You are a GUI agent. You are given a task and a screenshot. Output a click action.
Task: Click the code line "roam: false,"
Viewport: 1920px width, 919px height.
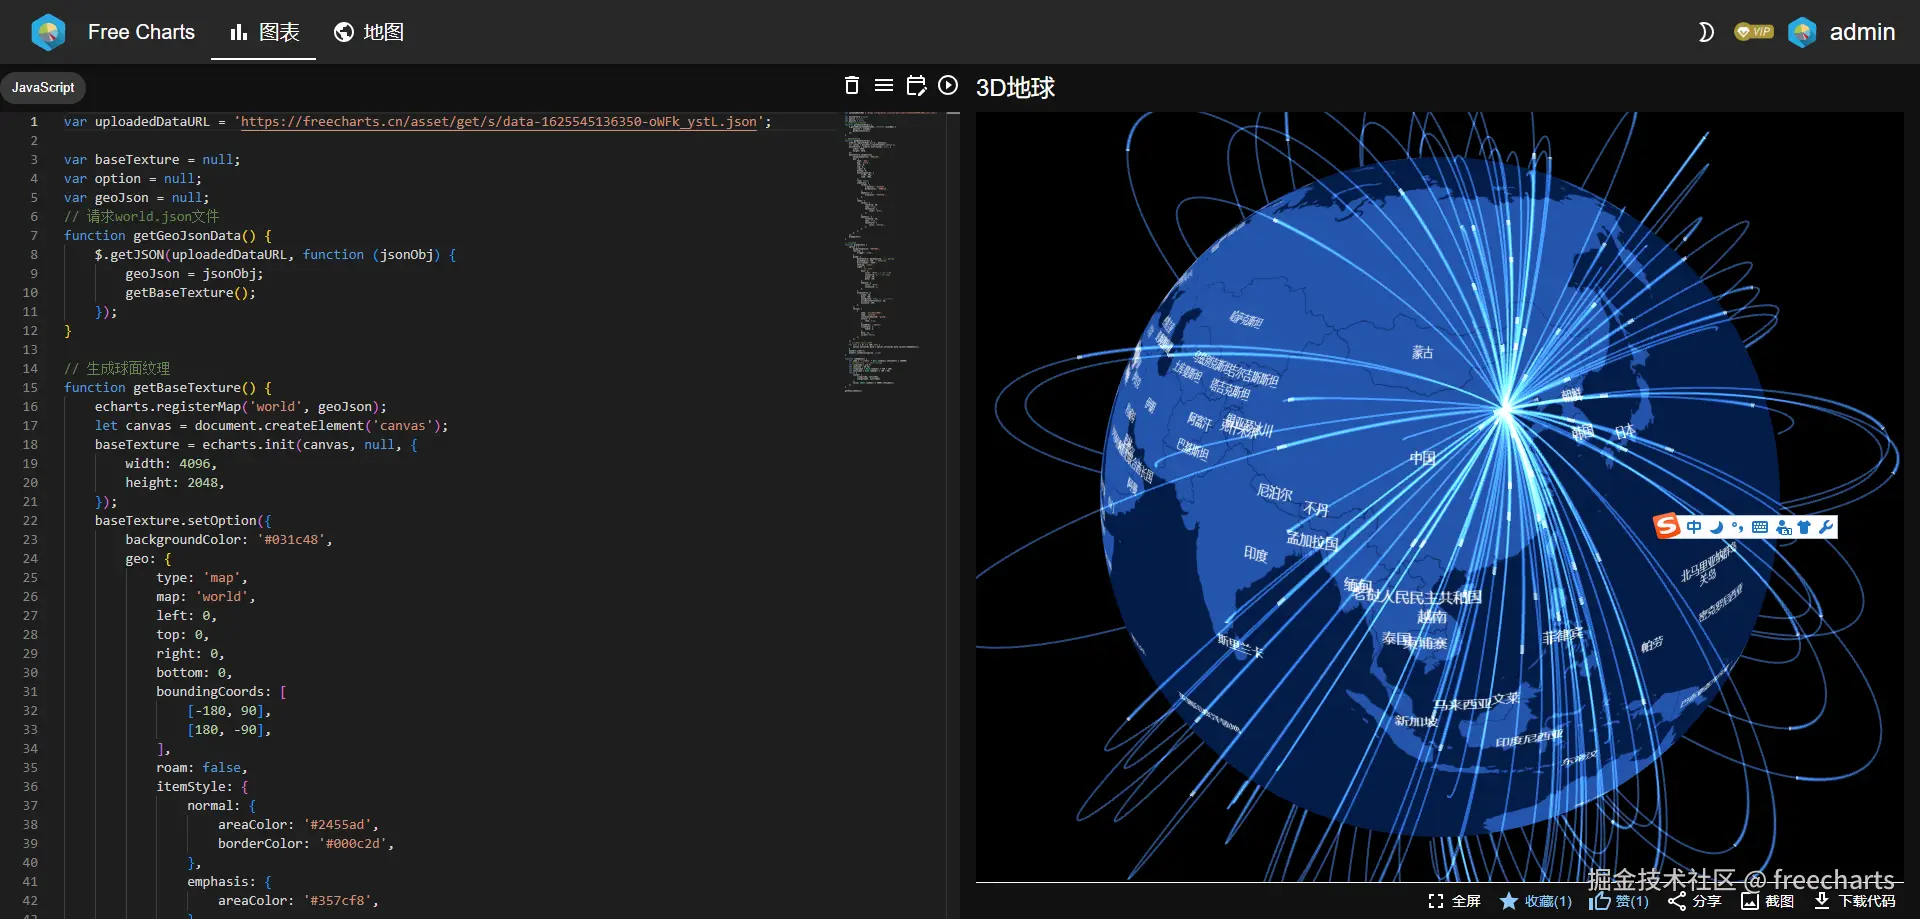coord(202,768)
